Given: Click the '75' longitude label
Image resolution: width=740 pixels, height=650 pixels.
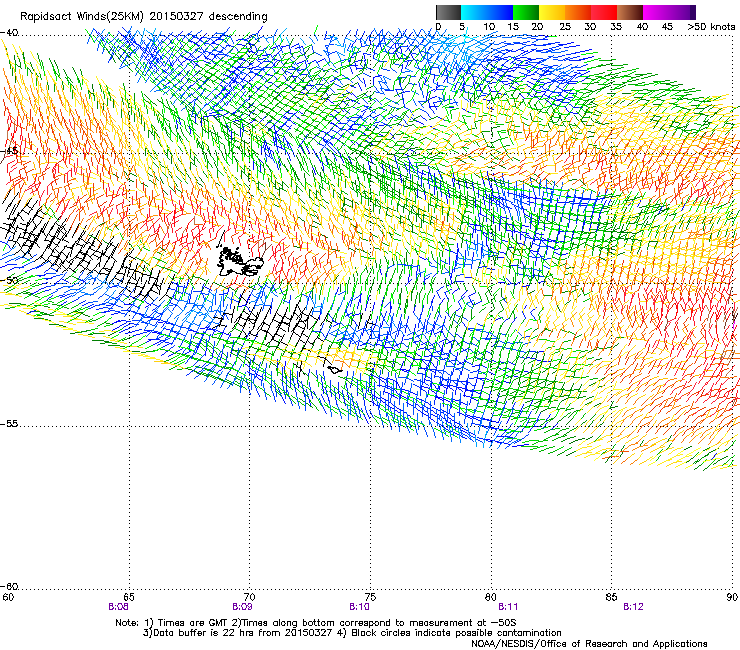Looking at the screenshot, I should 370,597.
